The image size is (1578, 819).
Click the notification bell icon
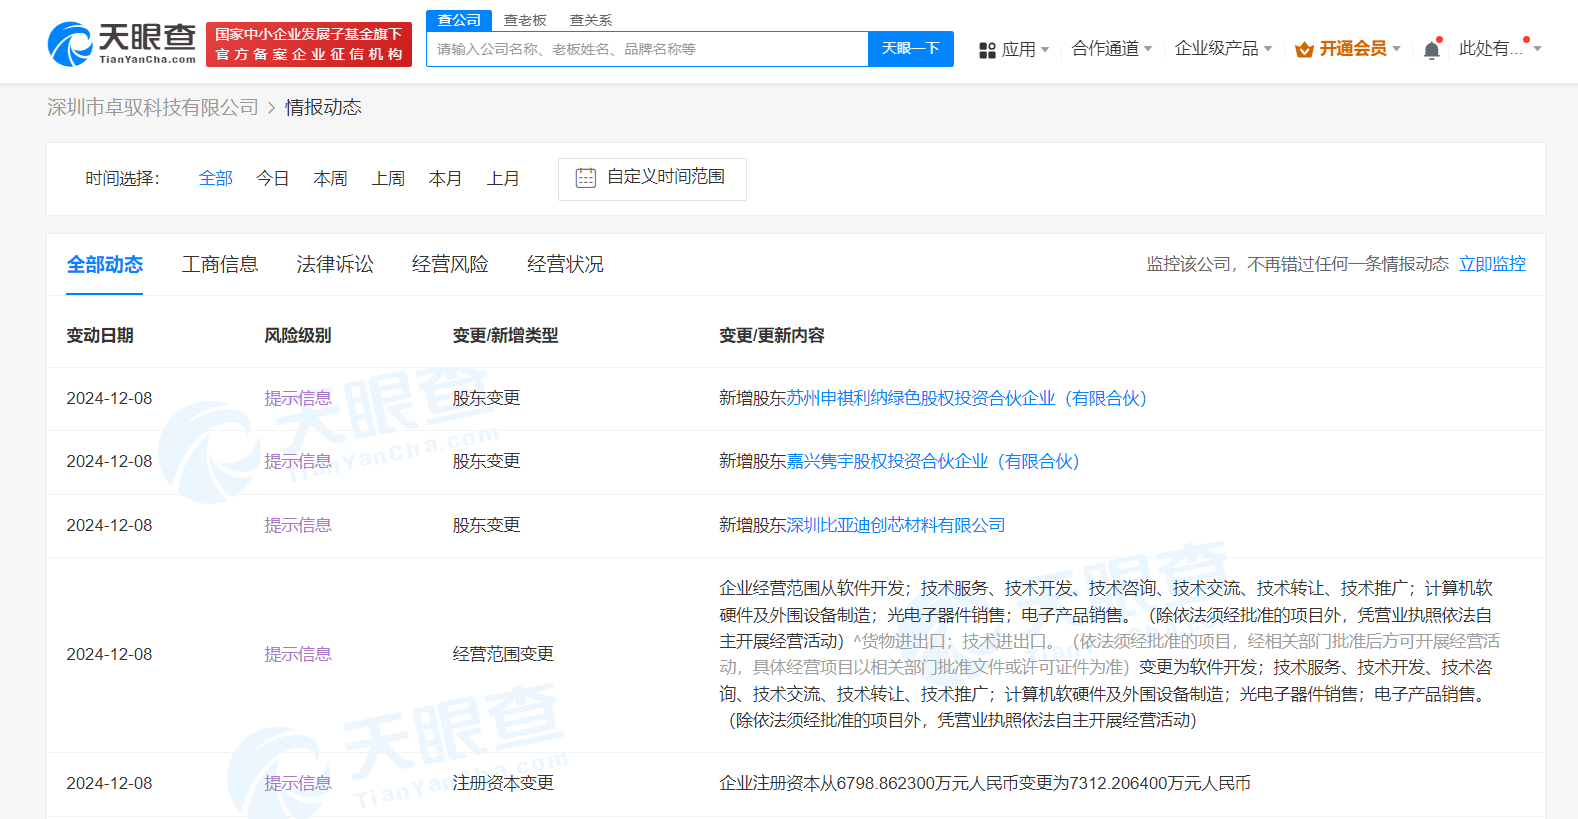pyautogui.click(x=1432, y=49)
